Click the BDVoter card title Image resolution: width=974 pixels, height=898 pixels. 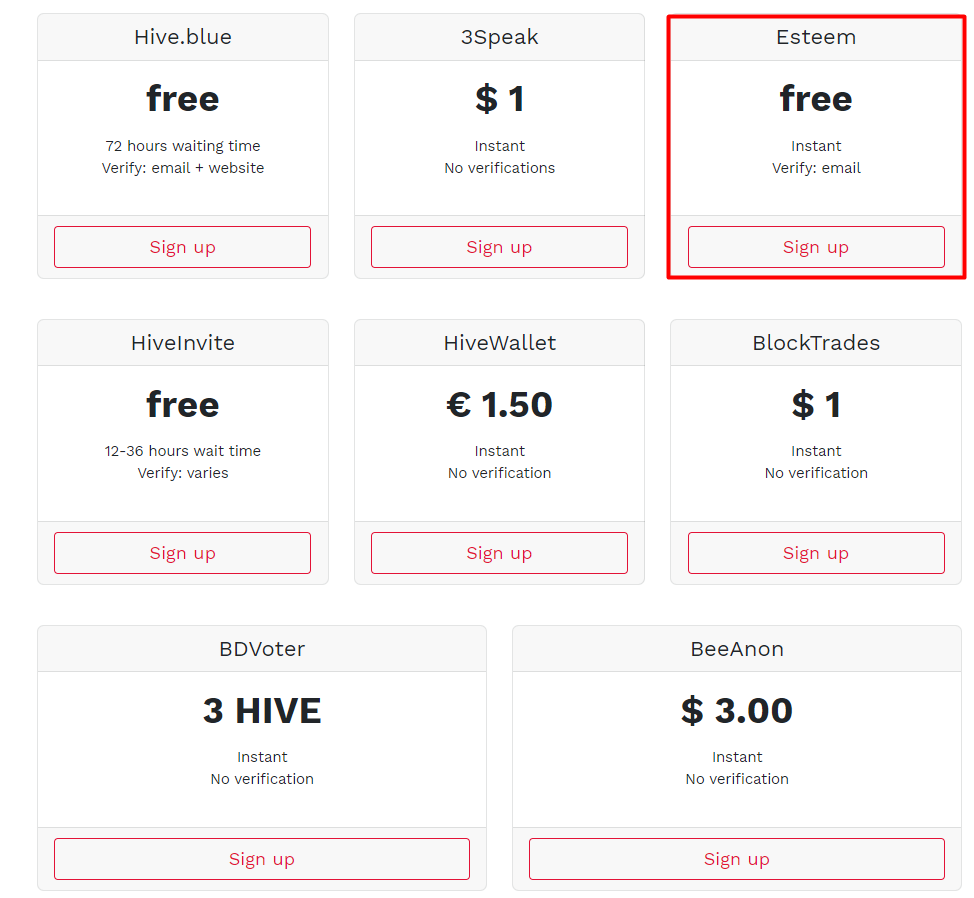point(262,649)
